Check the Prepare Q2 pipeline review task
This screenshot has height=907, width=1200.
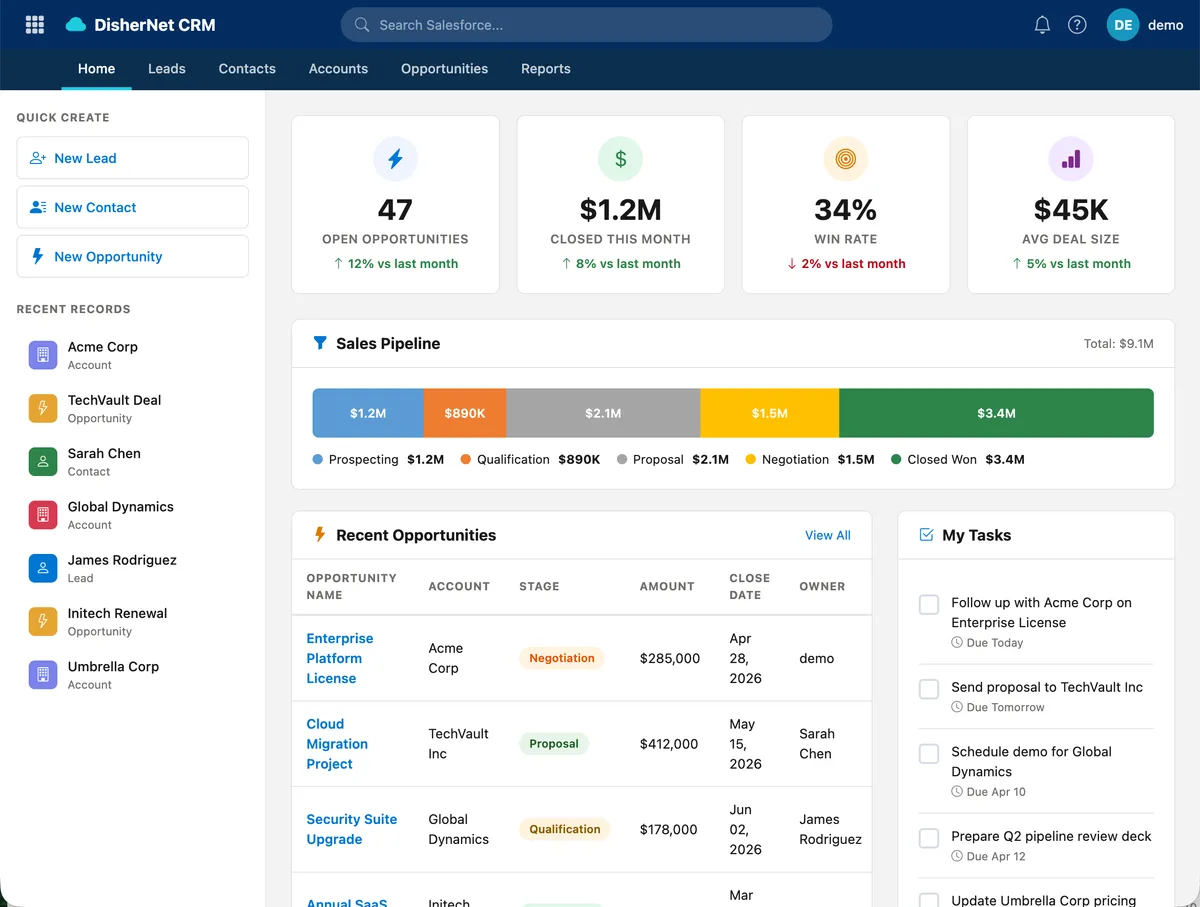tap(929, 838)
